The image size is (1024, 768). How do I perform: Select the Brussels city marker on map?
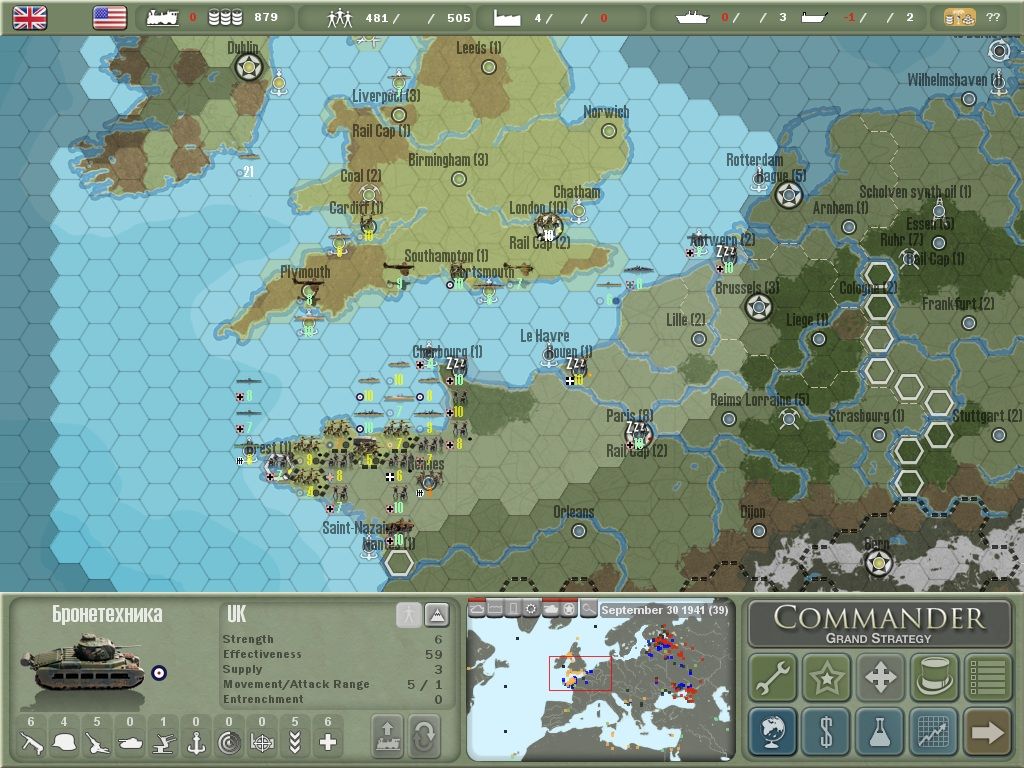point(758,307)
